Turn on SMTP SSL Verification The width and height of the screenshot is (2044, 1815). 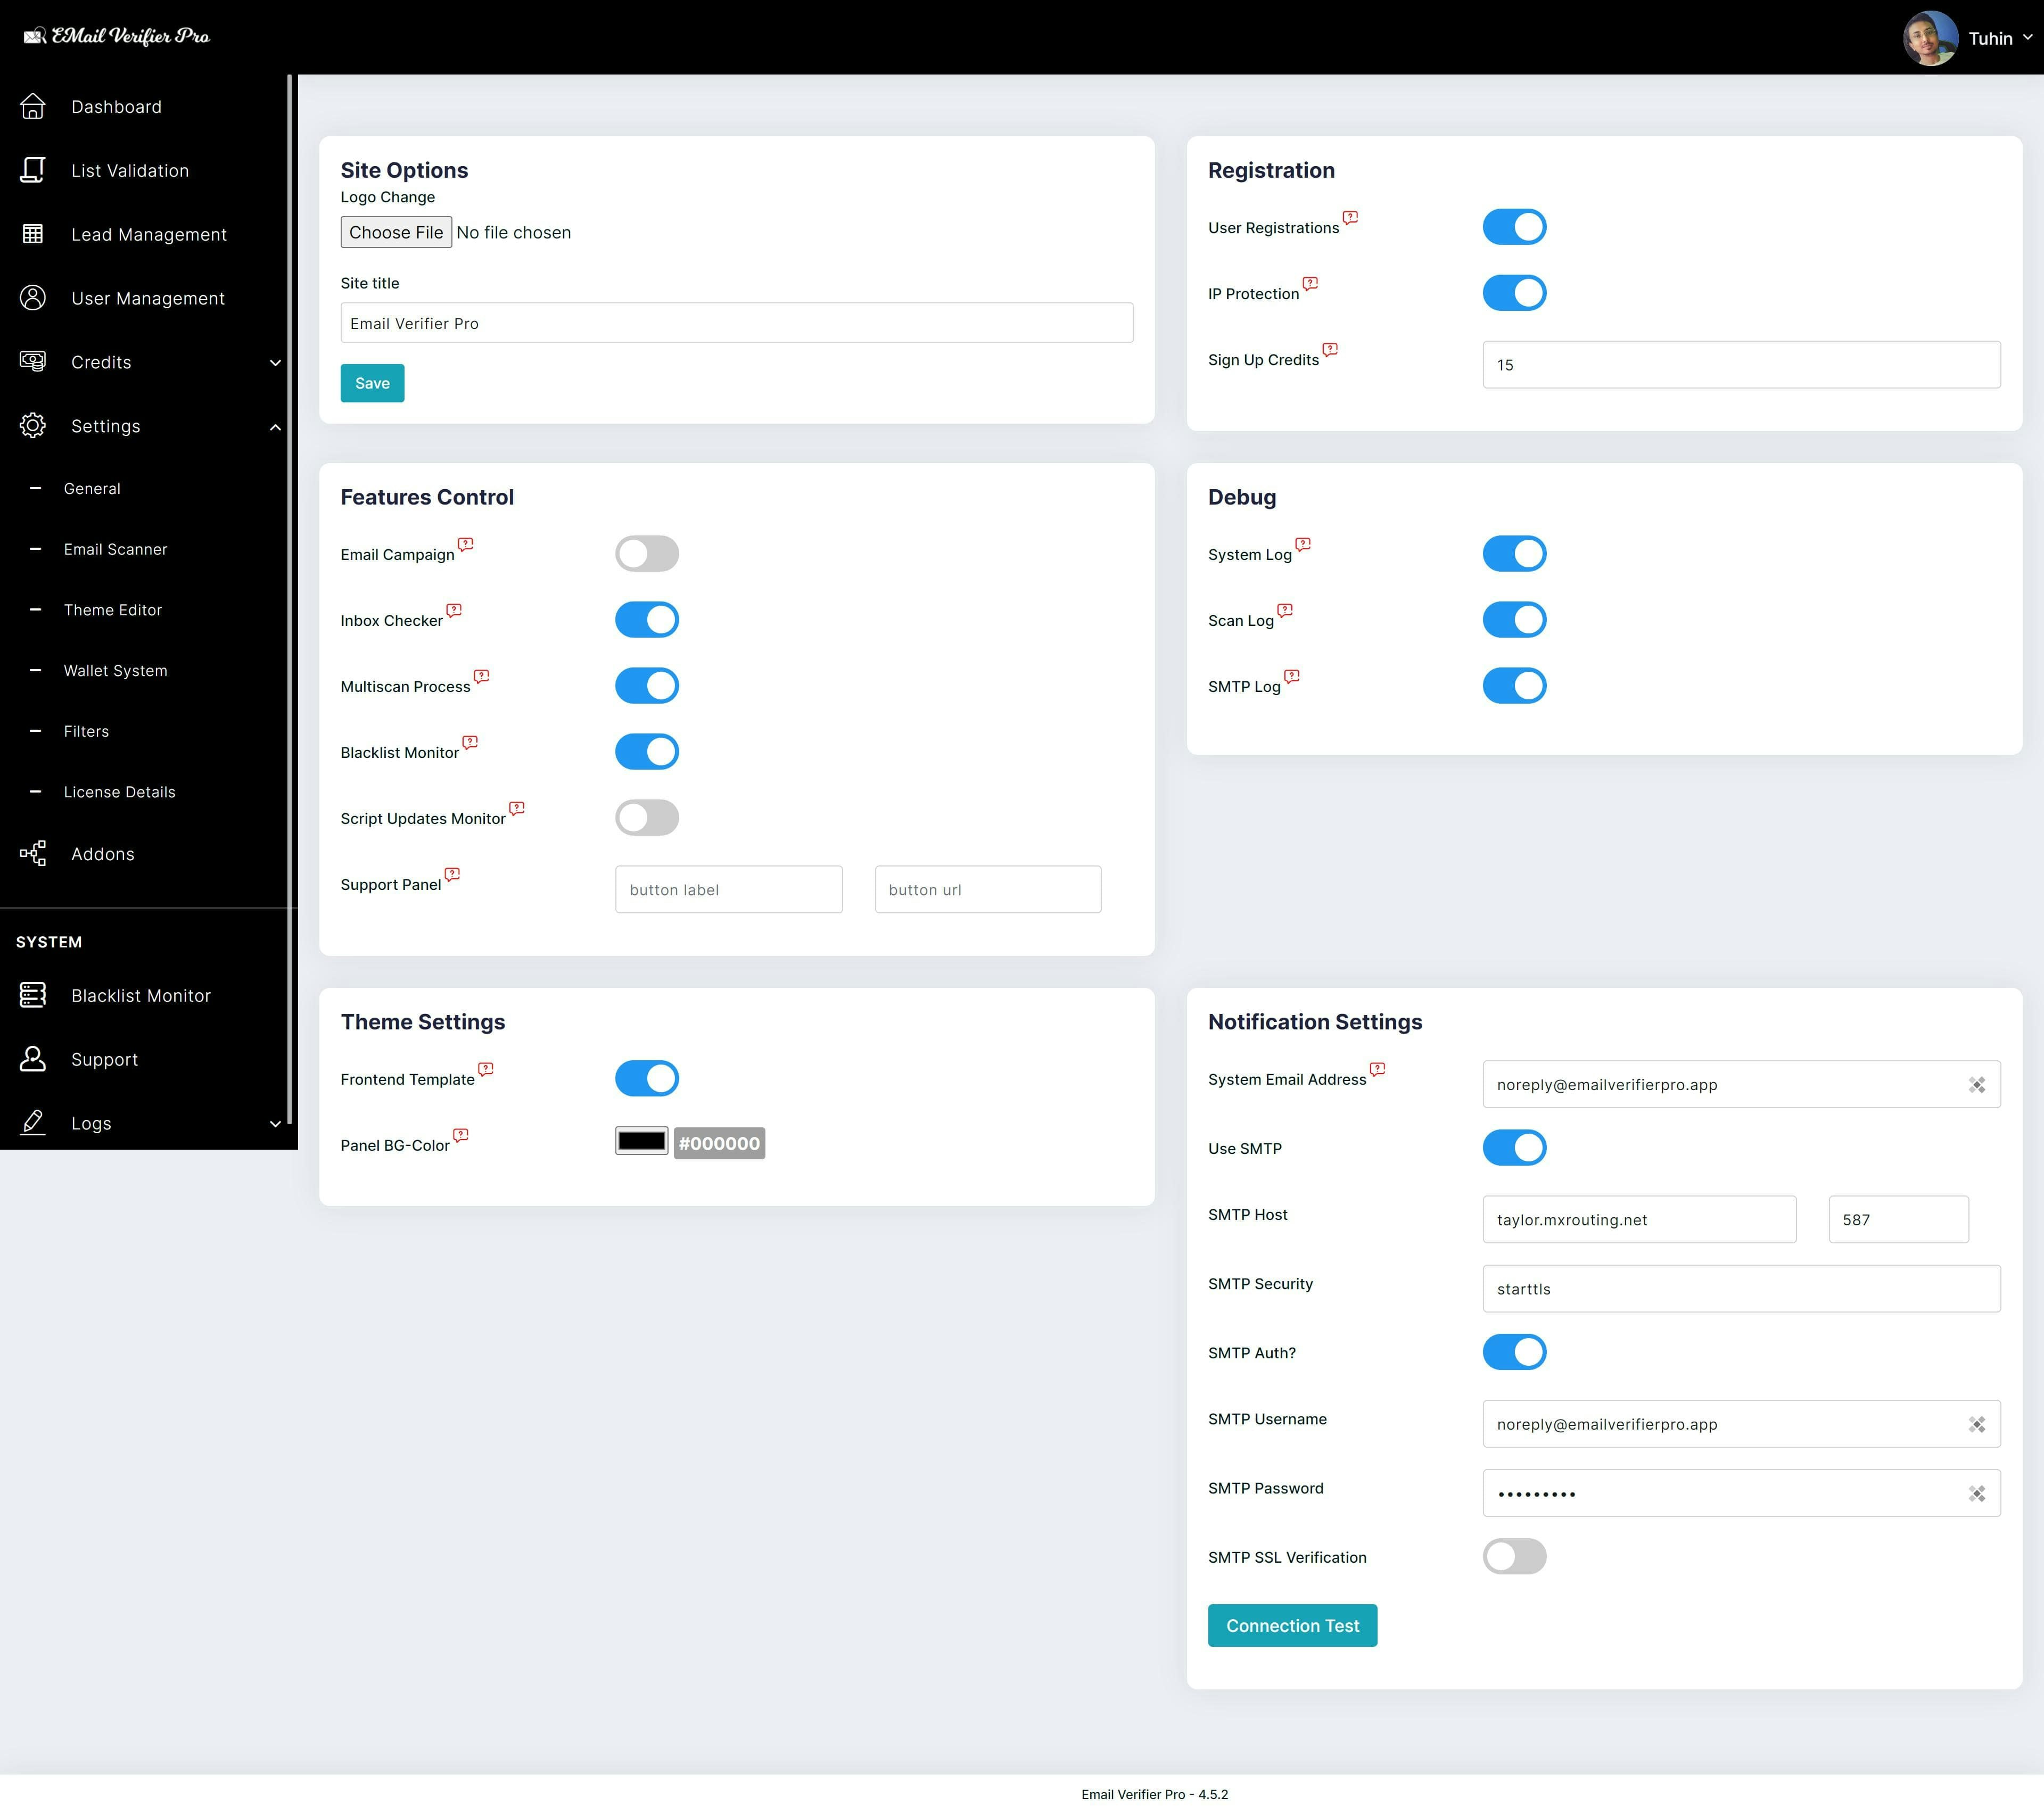pos(1514,1556)
